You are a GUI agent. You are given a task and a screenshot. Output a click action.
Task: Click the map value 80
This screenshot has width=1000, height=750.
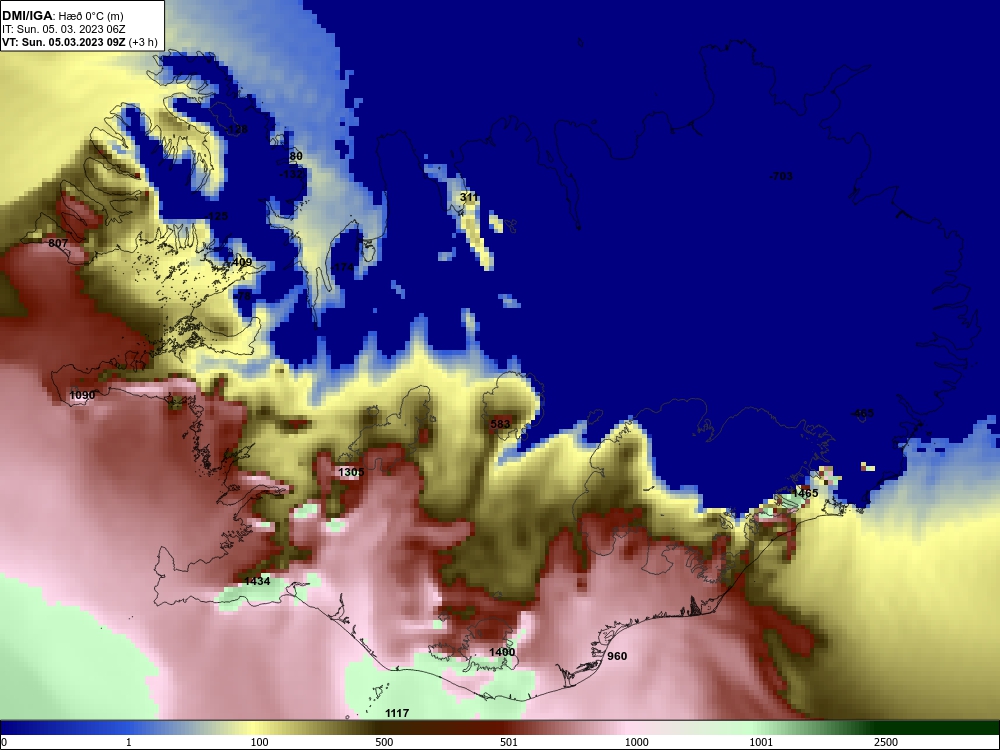pyautogui.click(x=296, y=156)
